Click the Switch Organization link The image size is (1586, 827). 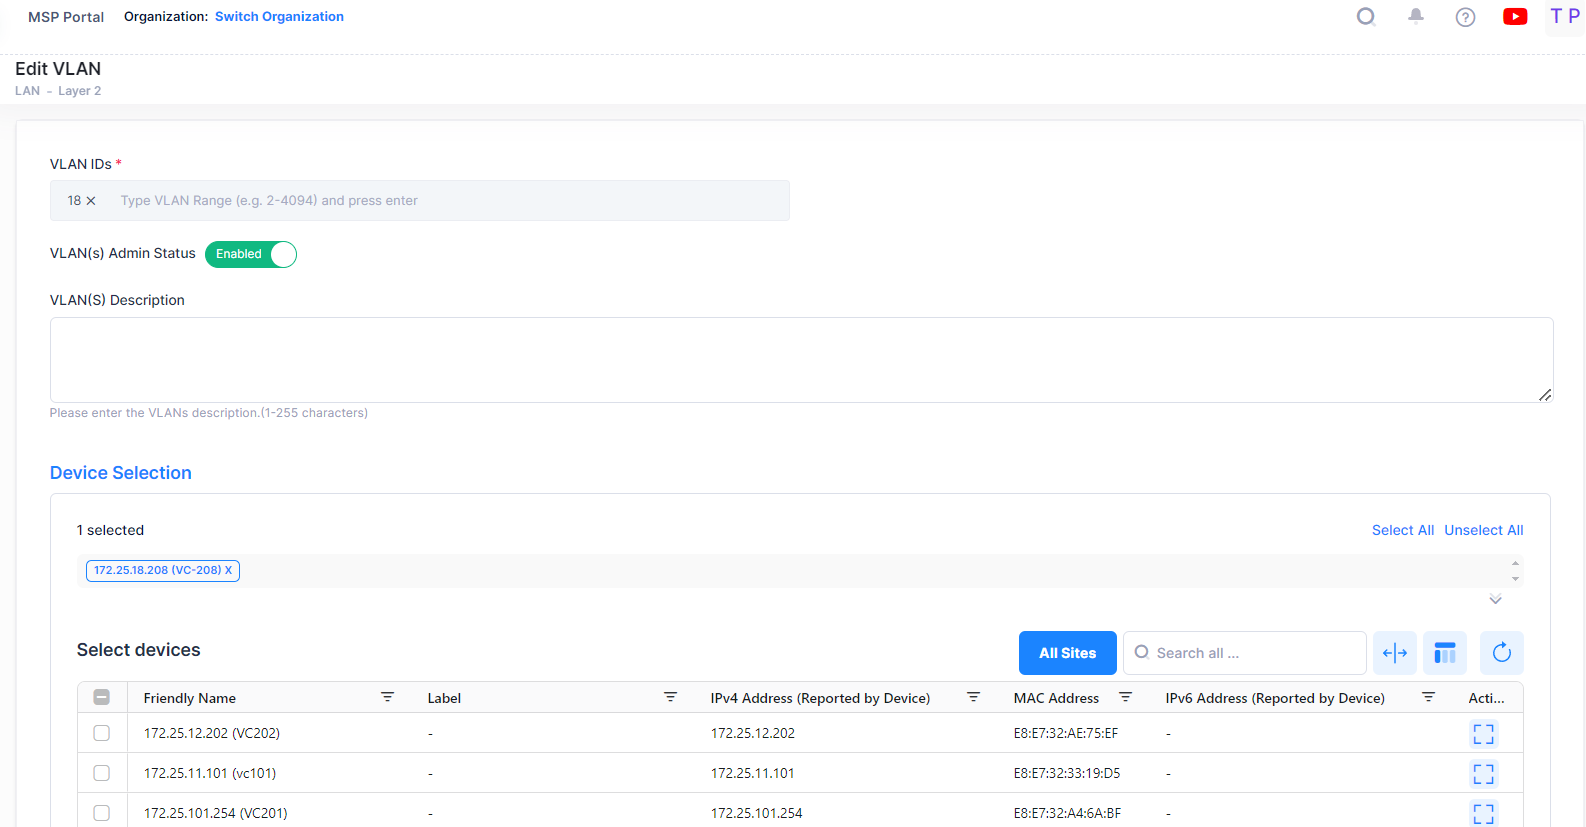click(279, 17)
